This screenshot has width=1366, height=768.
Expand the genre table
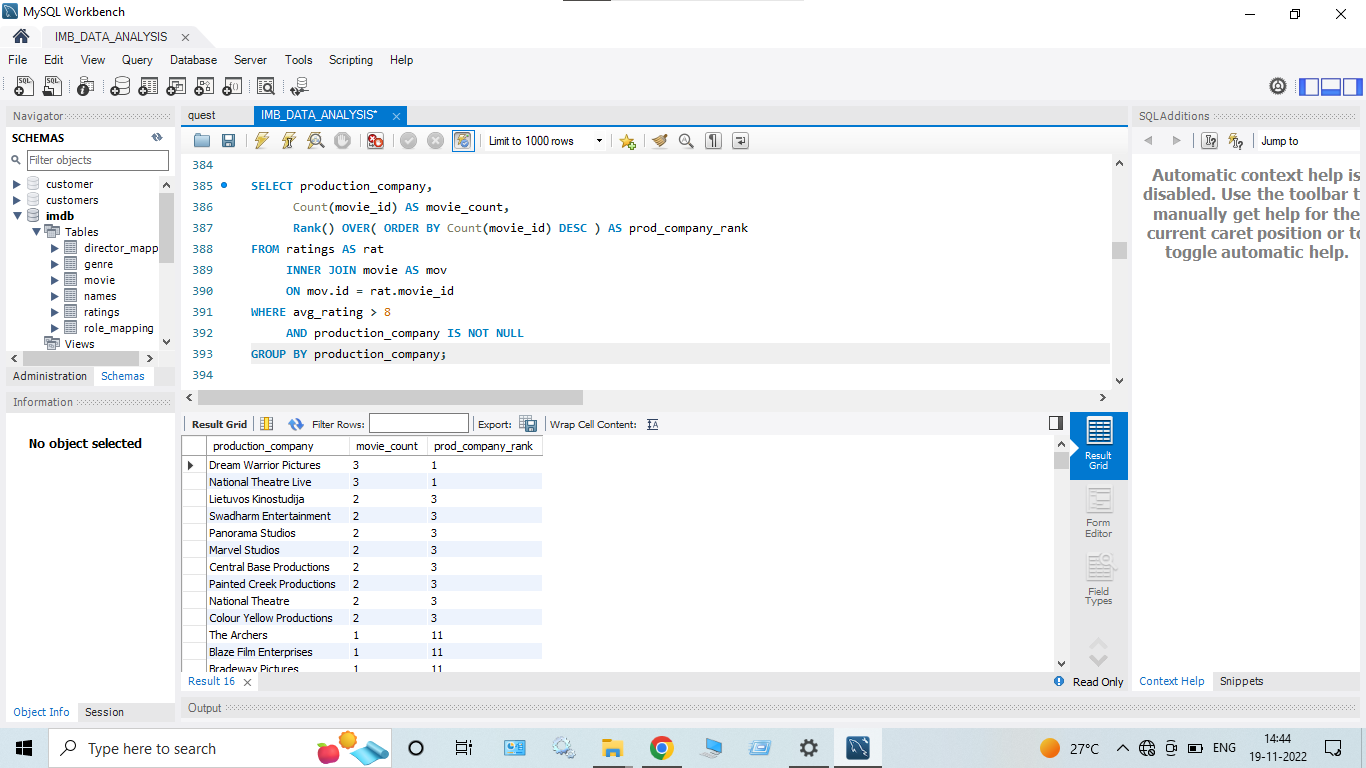tap(55, 264)
